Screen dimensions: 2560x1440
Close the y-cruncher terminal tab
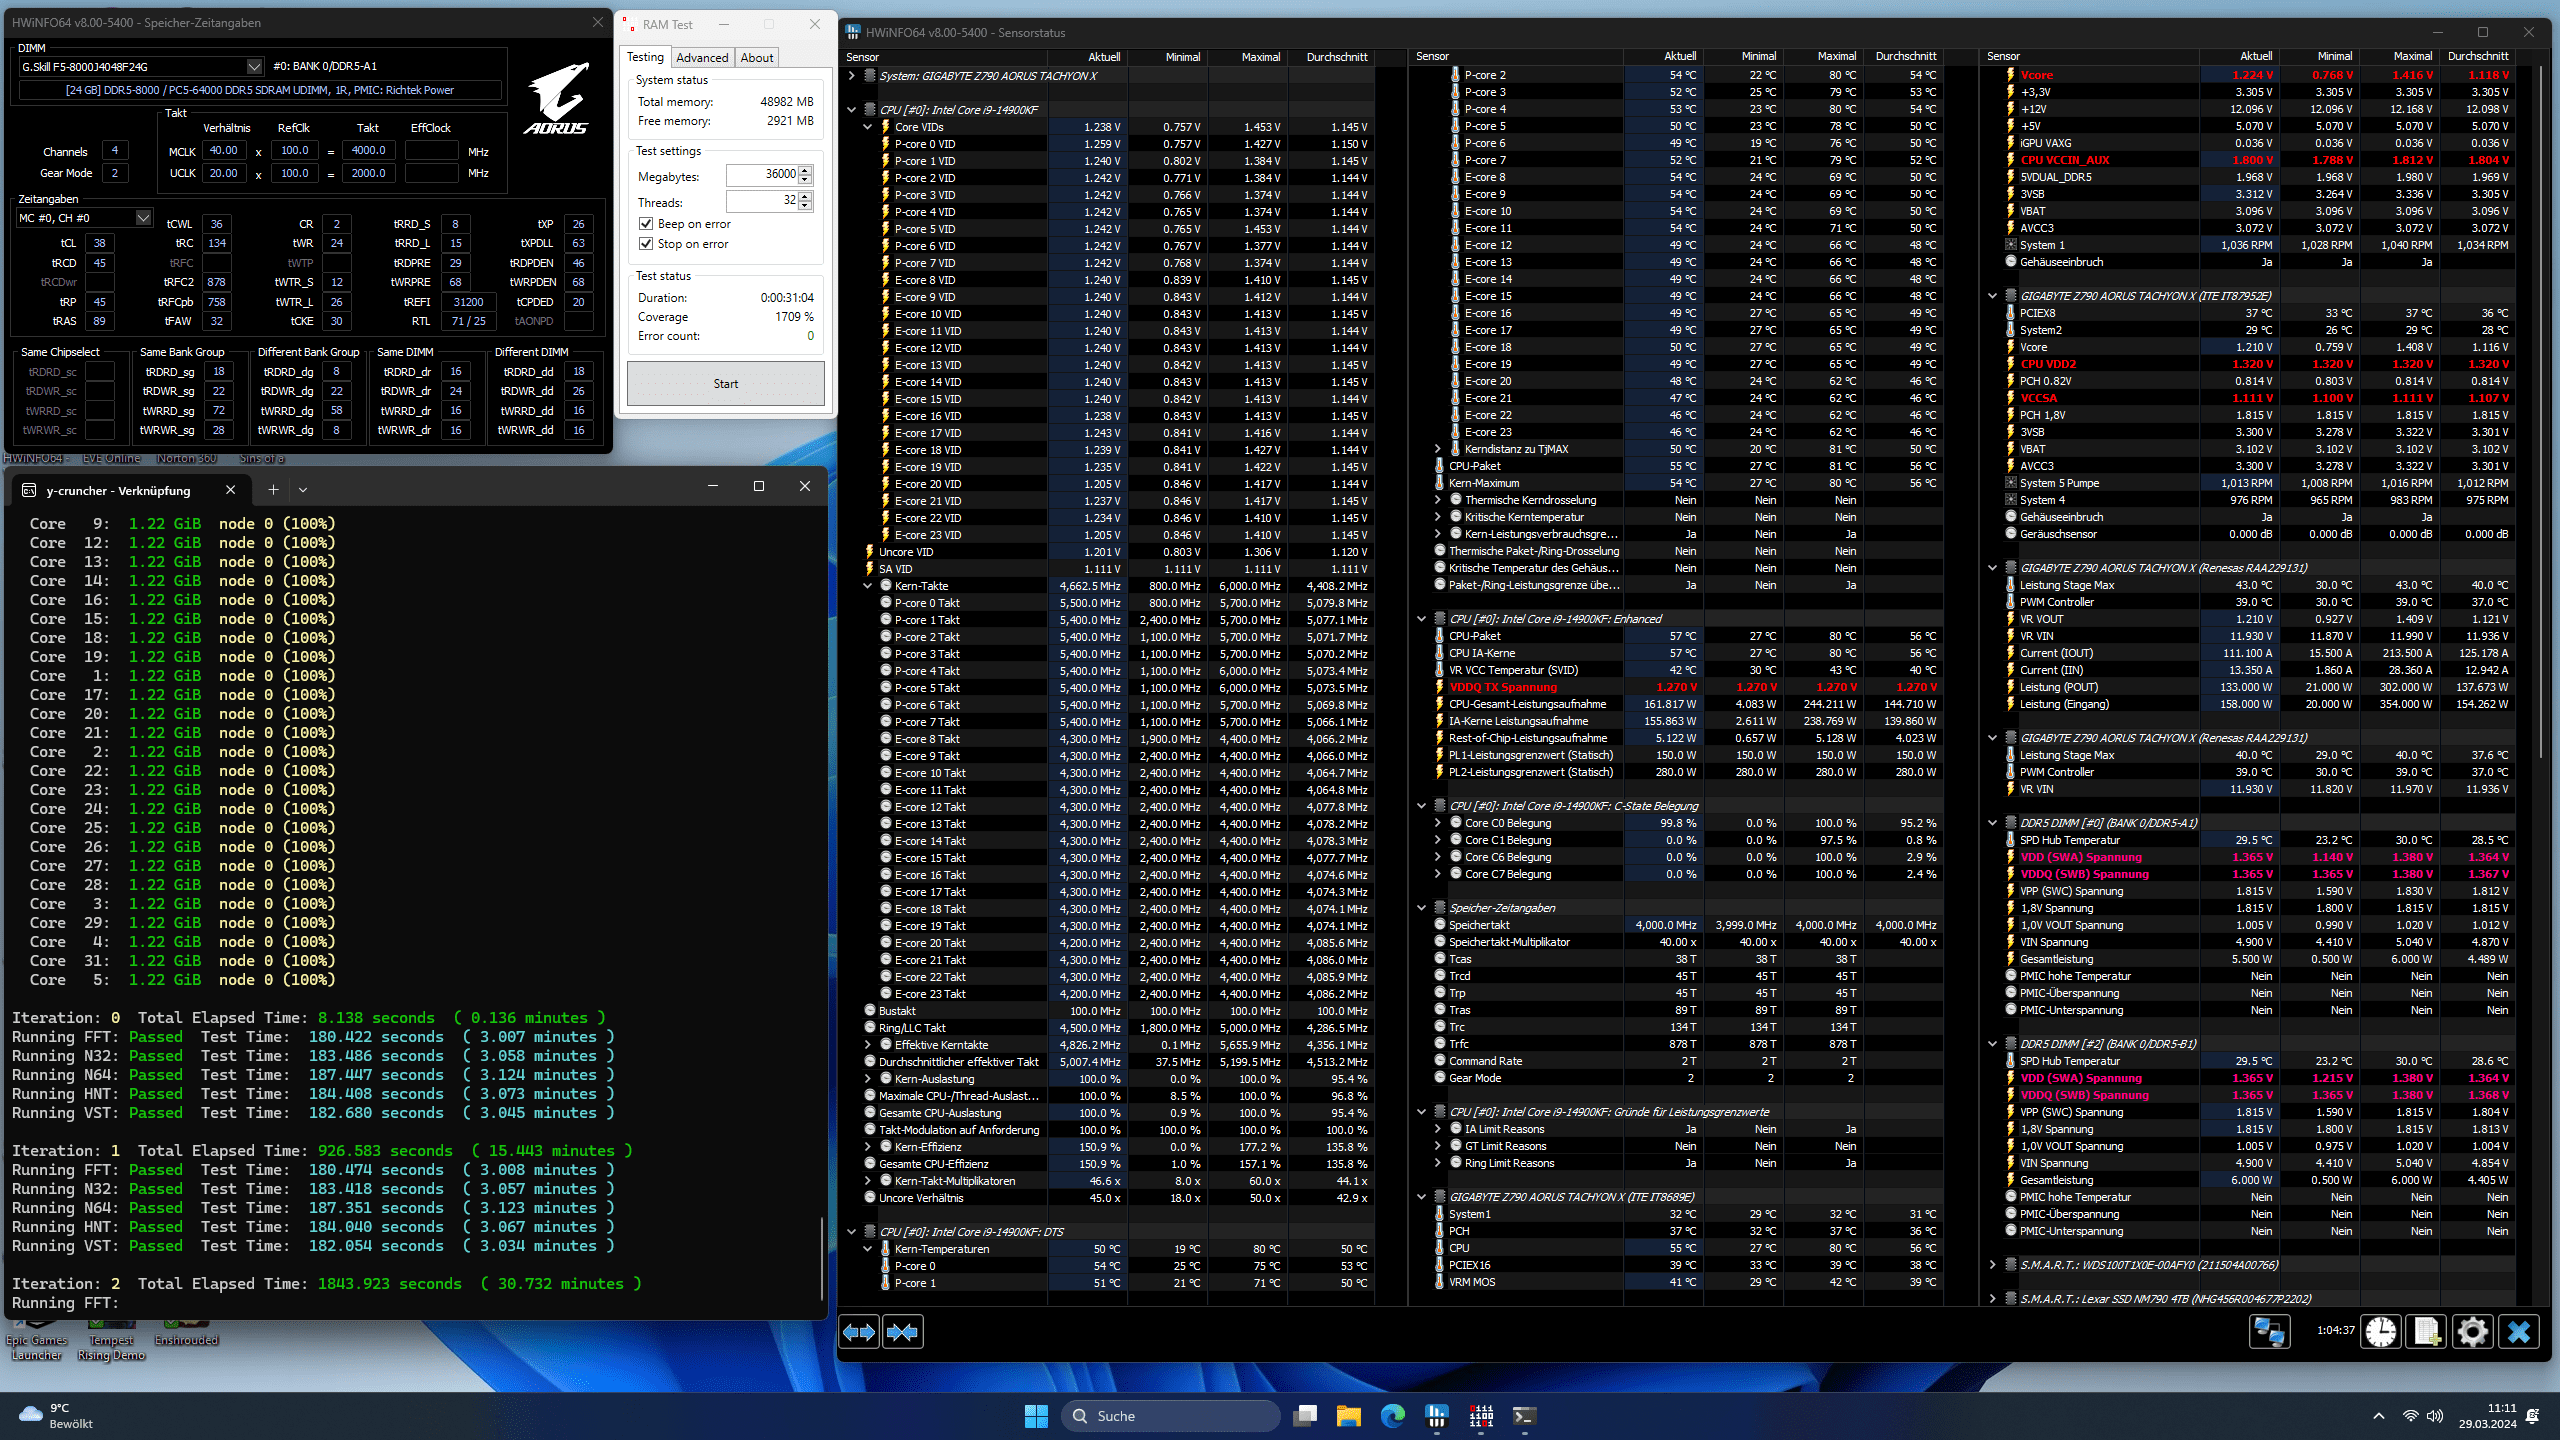[231, 490]
